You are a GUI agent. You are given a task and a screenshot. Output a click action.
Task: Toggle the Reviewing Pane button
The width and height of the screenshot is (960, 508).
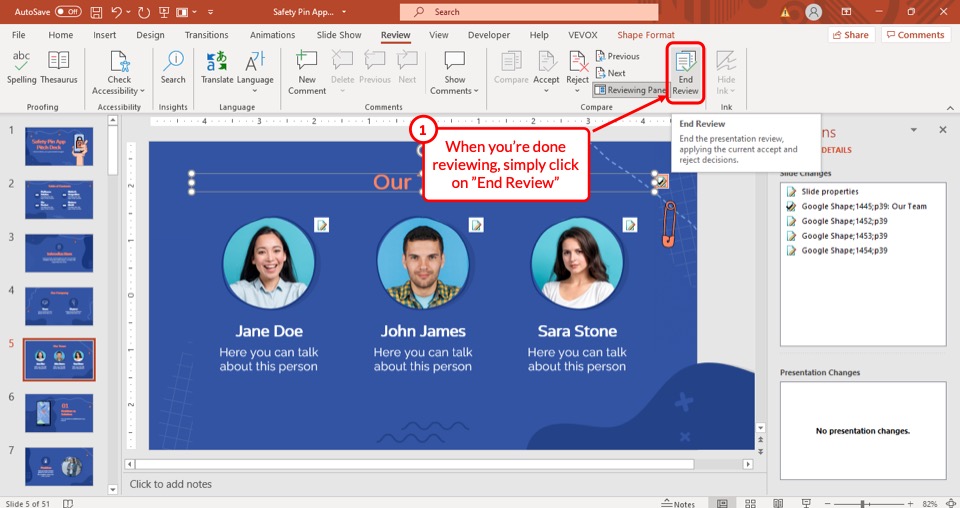tap(629, 90)
